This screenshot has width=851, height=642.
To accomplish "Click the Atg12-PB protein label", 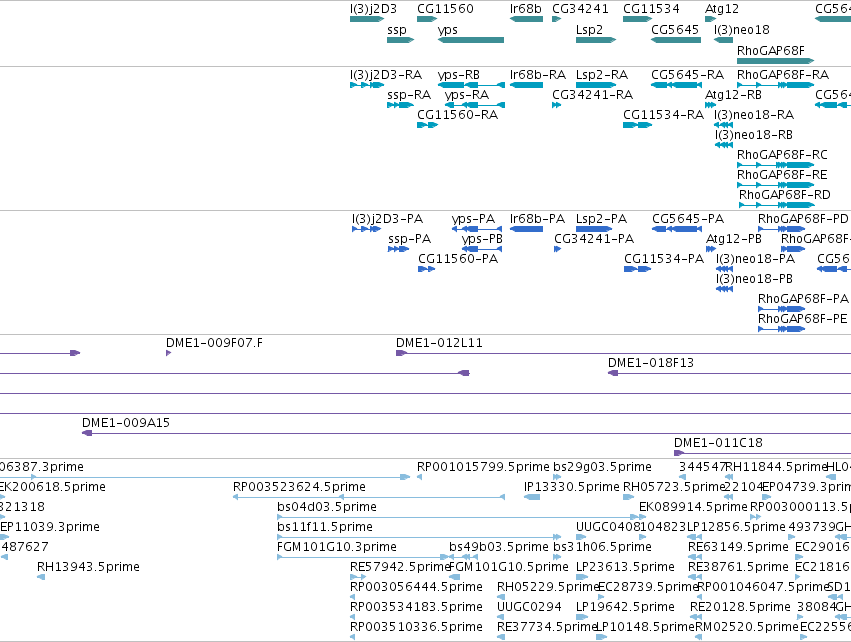I will pos(733,239).
